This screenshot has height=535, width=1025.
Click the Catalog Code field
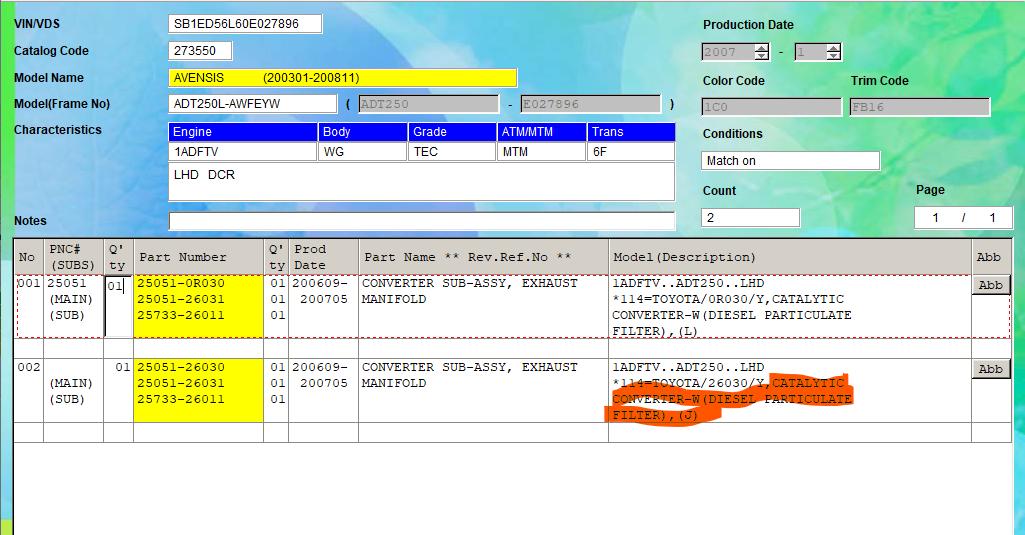point(200,51)
